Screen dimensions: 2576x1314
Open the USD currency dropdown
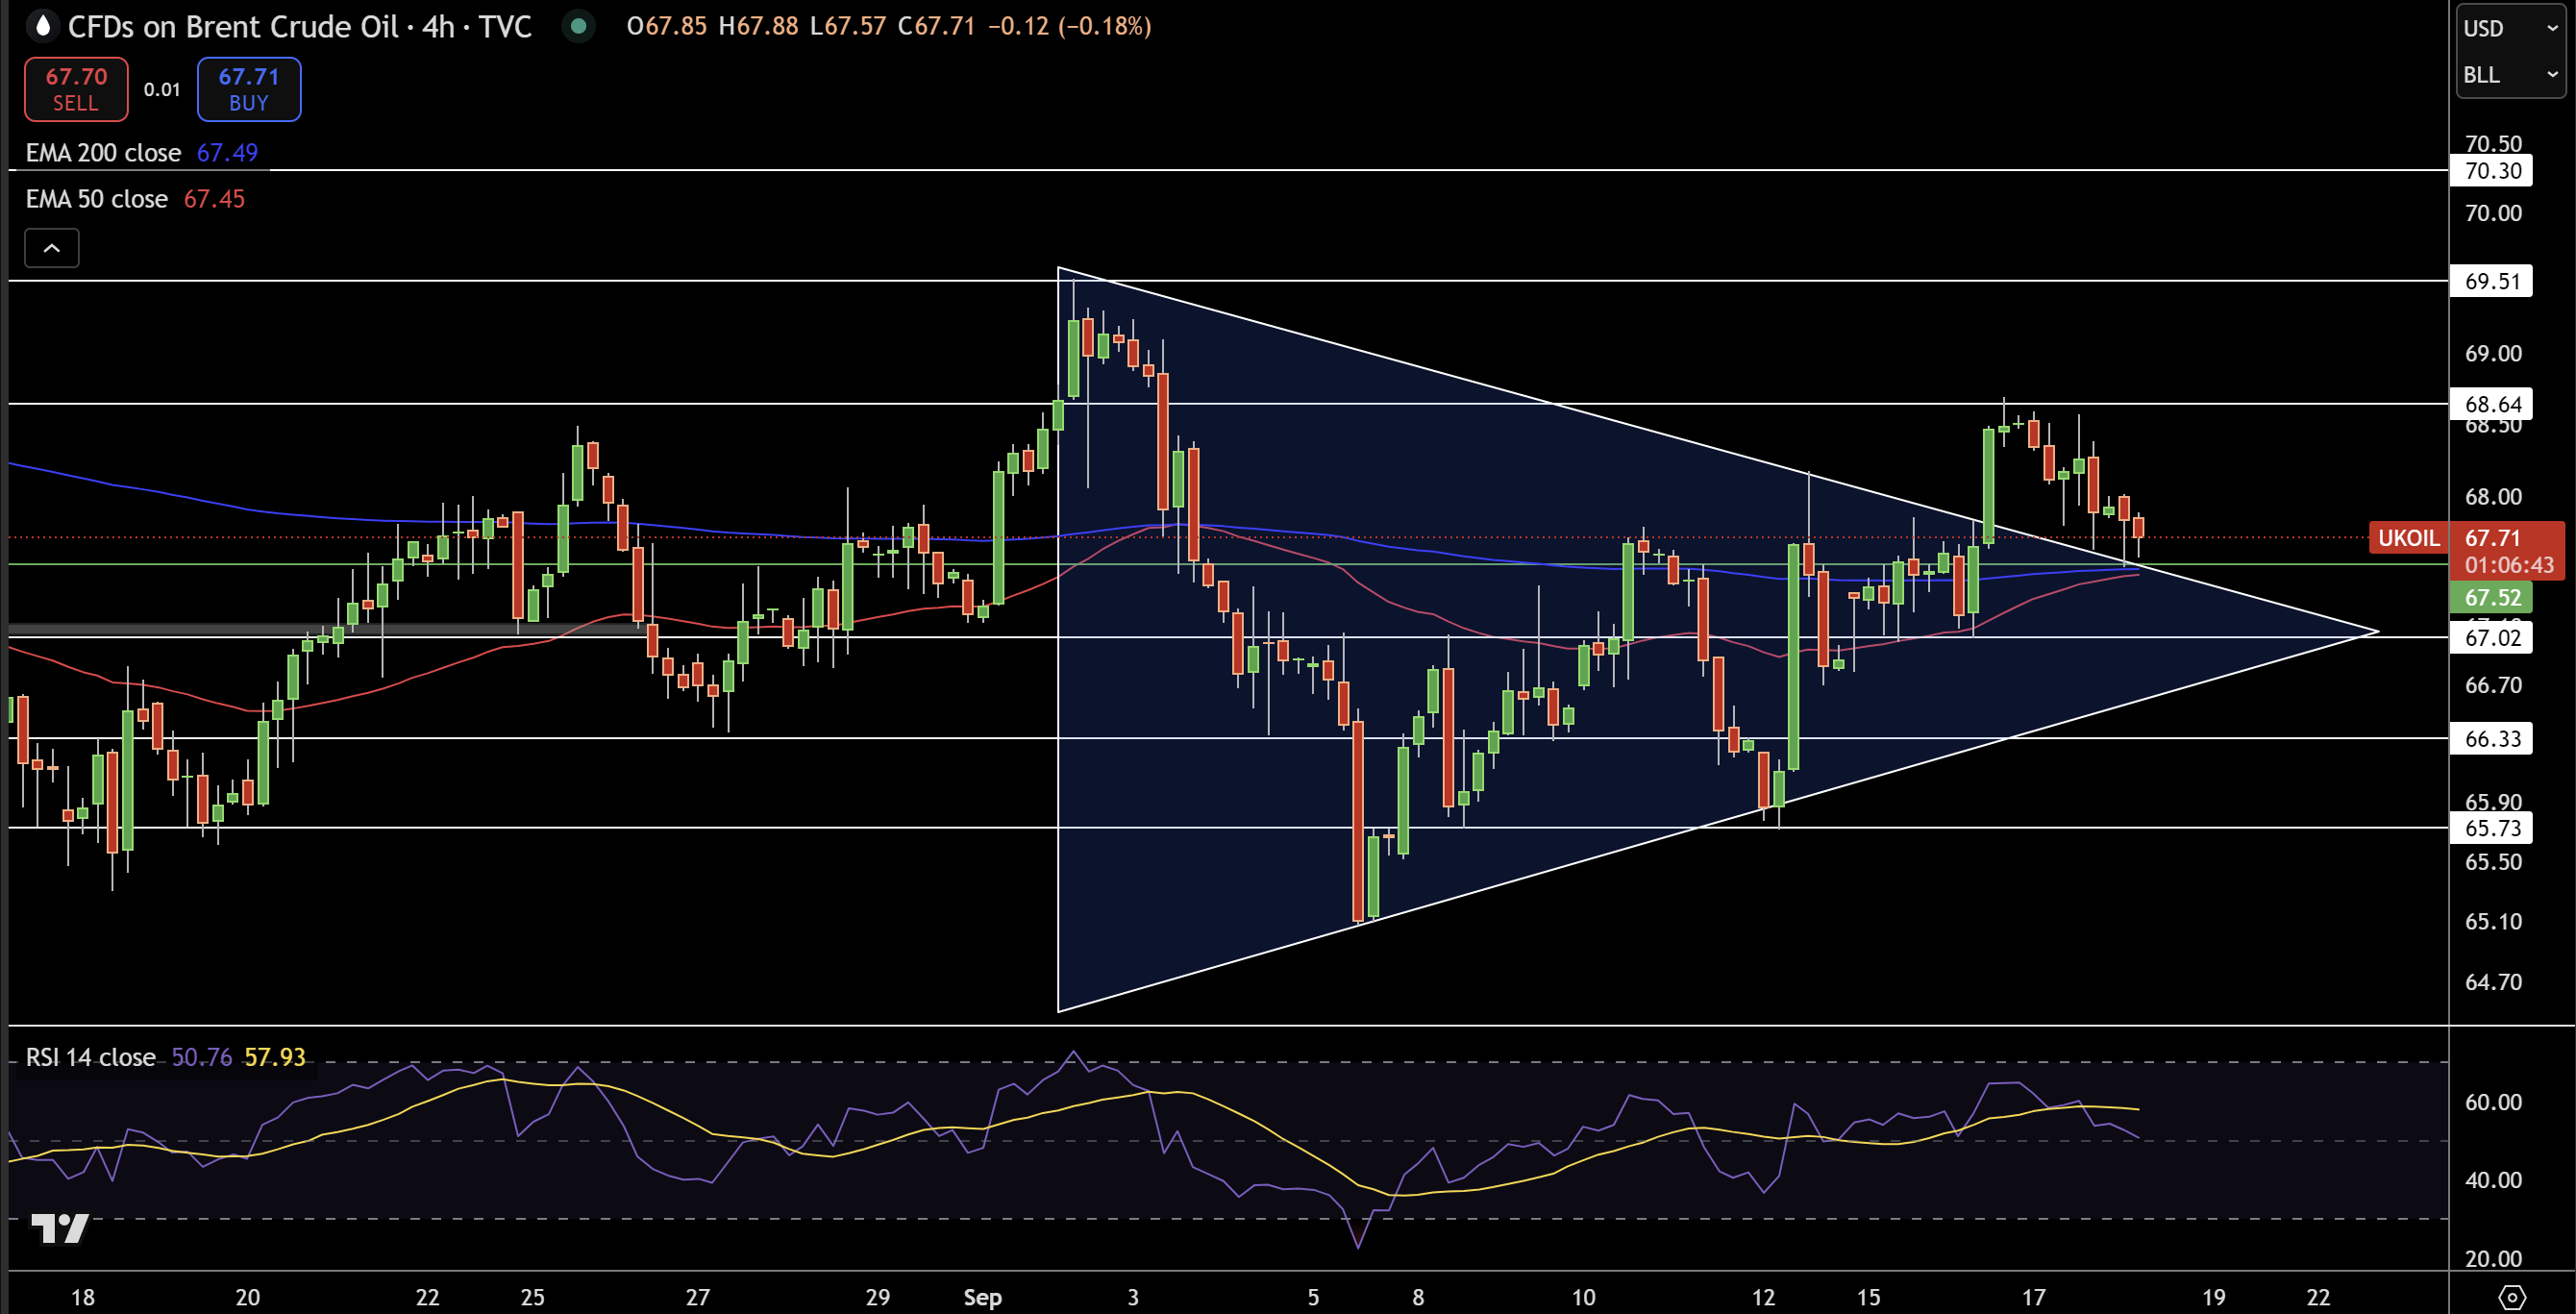[2511, 28]
